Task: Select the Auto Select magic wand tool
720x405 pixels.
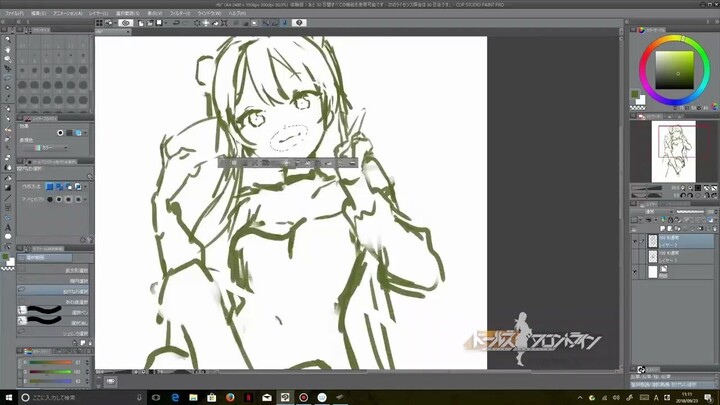Action: (x=8, y=88)
